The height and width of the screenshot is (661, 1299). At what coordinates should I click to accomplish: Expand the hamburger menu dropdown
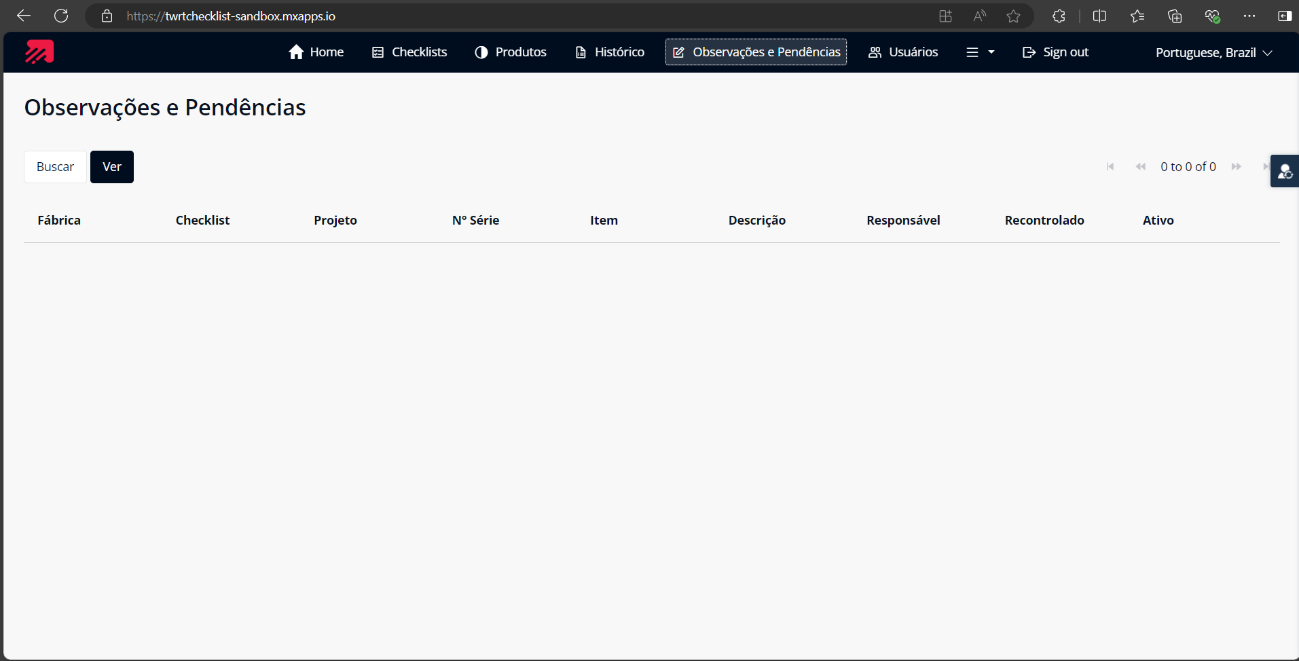pyautogui.click(x=980, y=52)
